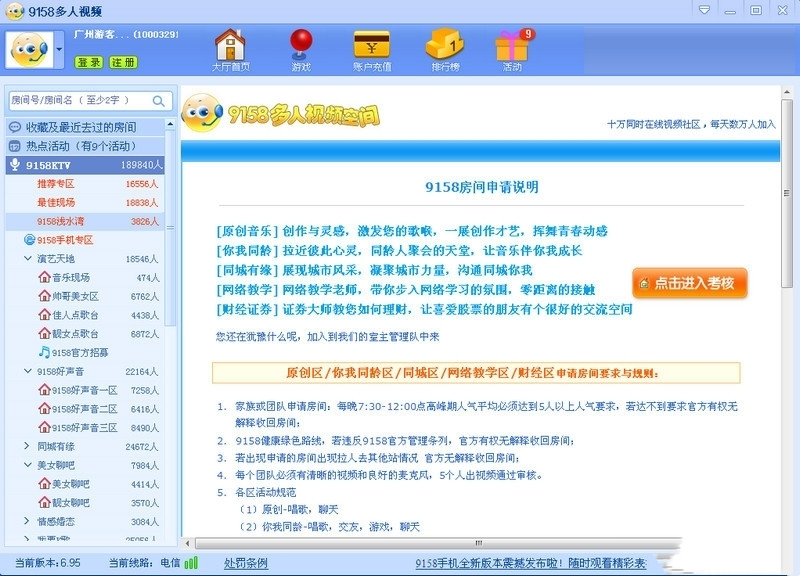
Task: Expand the 情感婚恋 category
Action: (28, 521)
